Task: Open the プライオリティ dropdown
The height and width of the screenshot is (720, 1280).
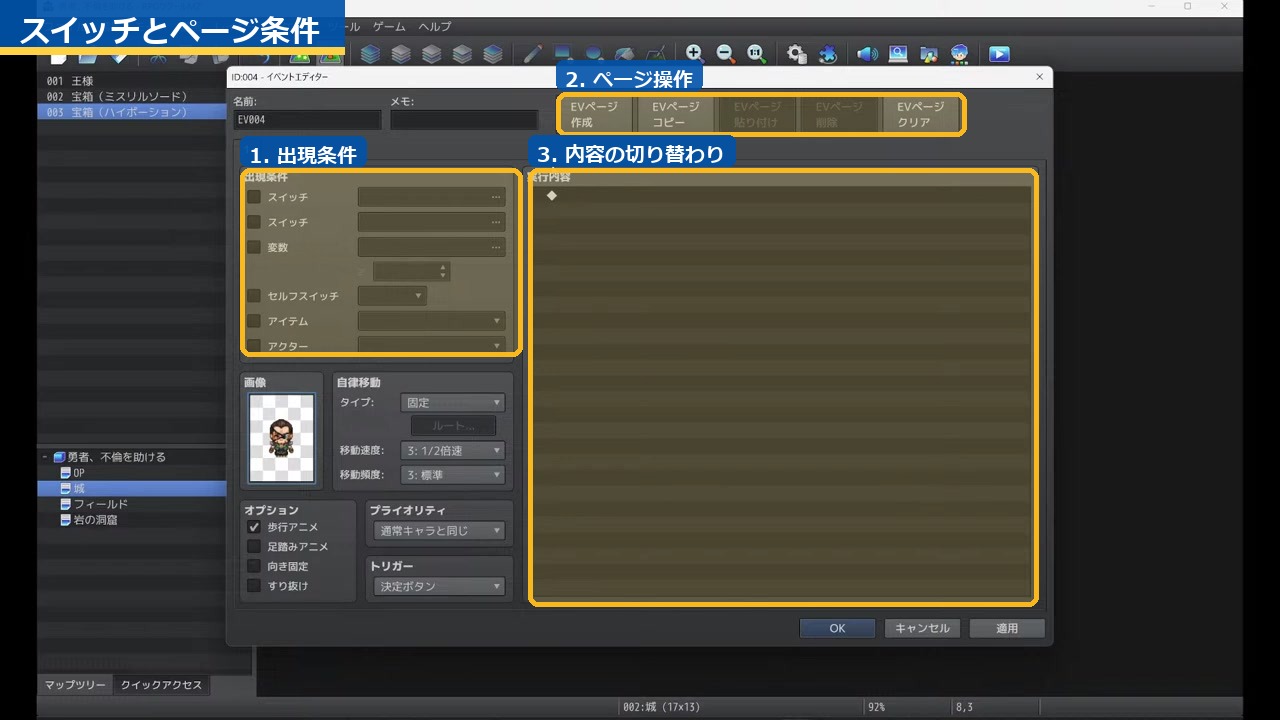Action: pyautogui.click(x=439, y=531)
